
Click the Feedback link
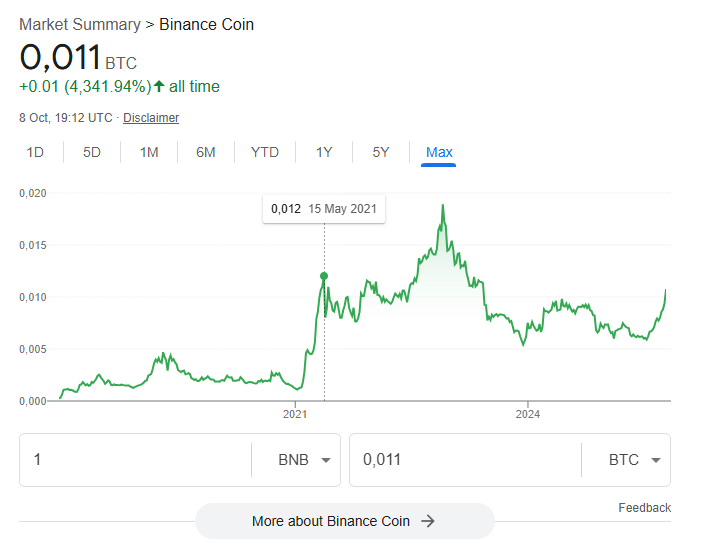644,508
